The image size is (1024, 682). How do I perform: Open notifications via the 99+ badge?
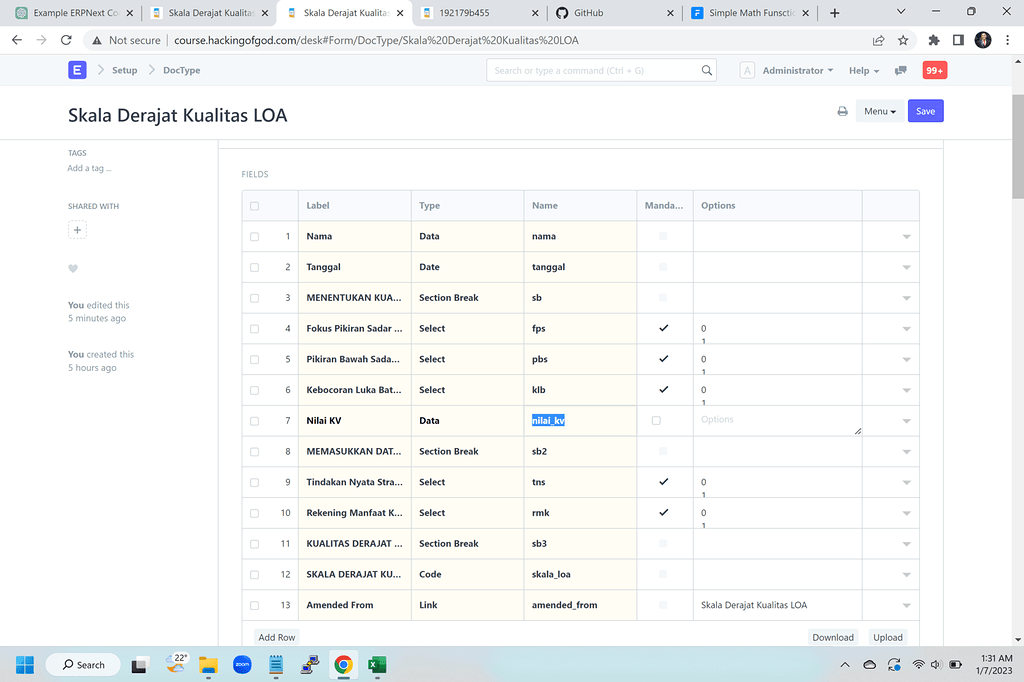click(934, 70)
